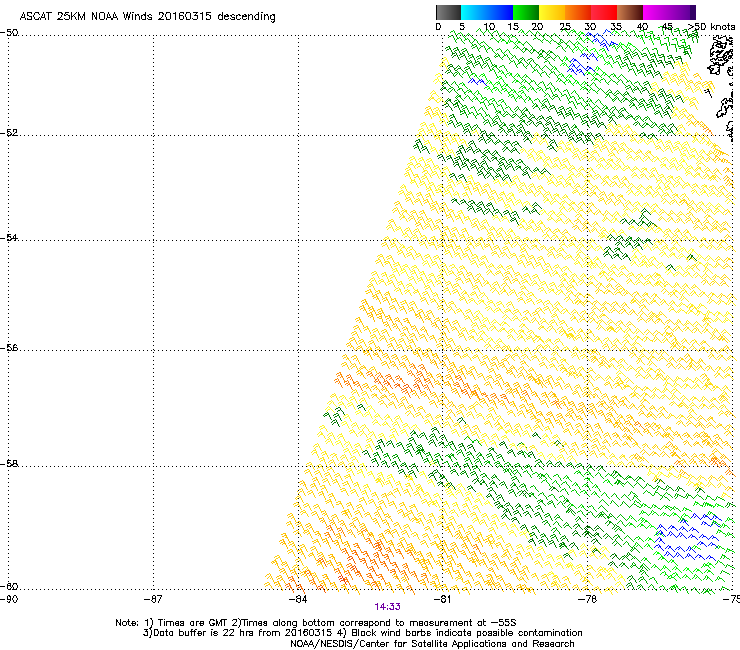Viewport: 740px width, 650px height.
Task: Click the -90 longitude axis label
Action: (9, 599)
